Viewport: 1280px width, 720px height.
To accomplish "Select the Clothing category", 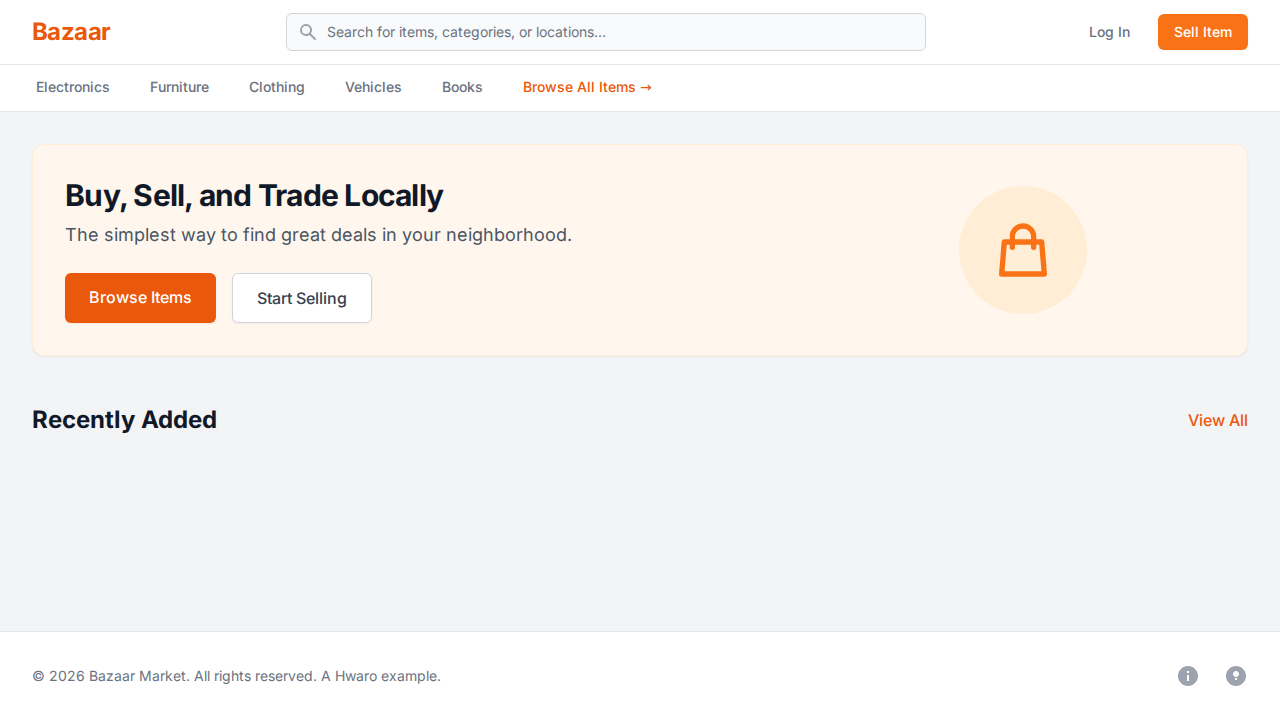I will pos(277,88).
